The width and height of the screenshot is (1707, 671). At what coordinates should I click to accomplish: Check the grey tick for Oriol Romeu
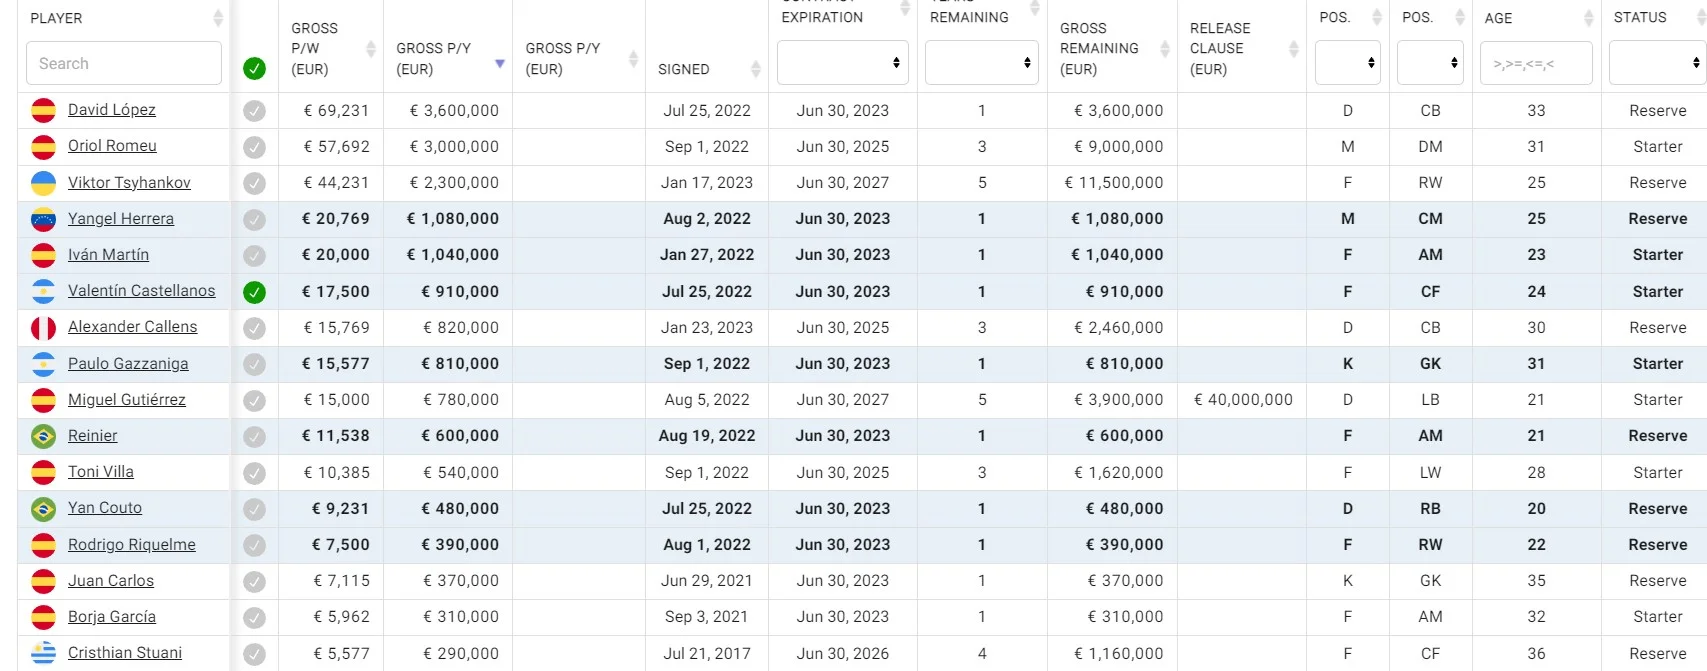(254, 147)
